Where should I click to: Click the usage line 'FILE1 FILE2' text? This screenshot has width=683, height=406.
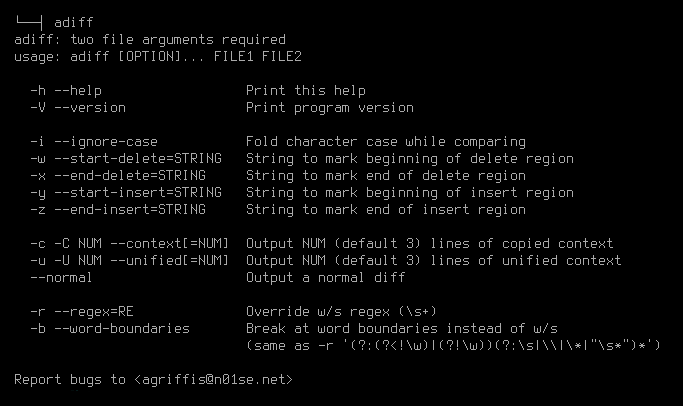[257, 57]
